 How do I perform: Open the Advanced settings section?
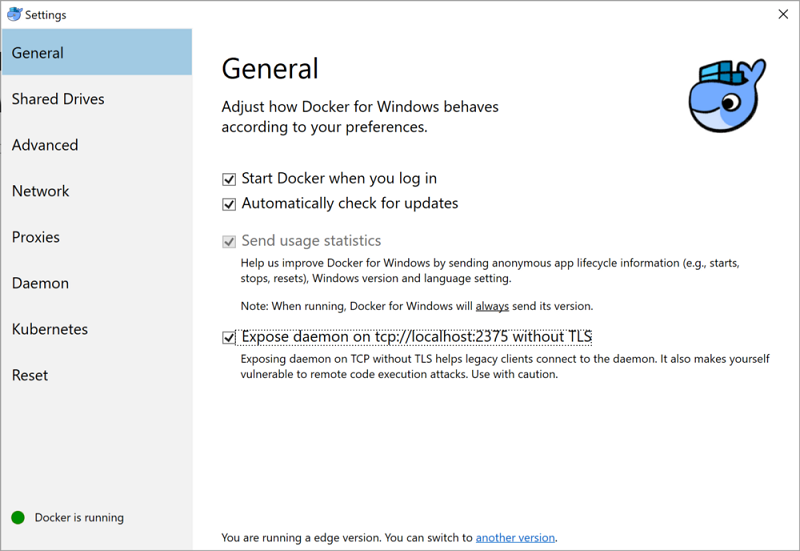45,145
